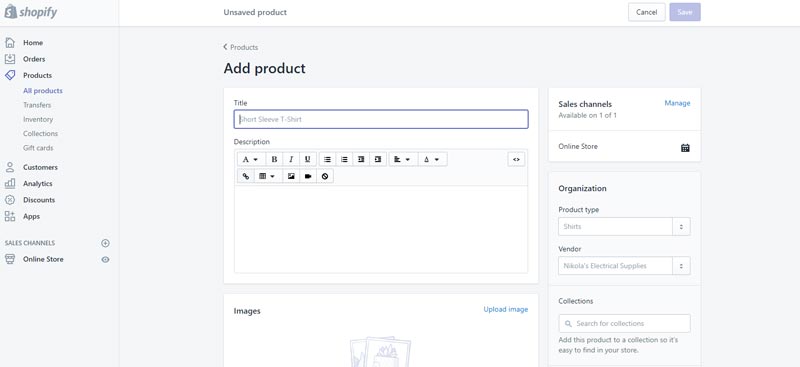Insert a video in description

[x=308, y=176]
